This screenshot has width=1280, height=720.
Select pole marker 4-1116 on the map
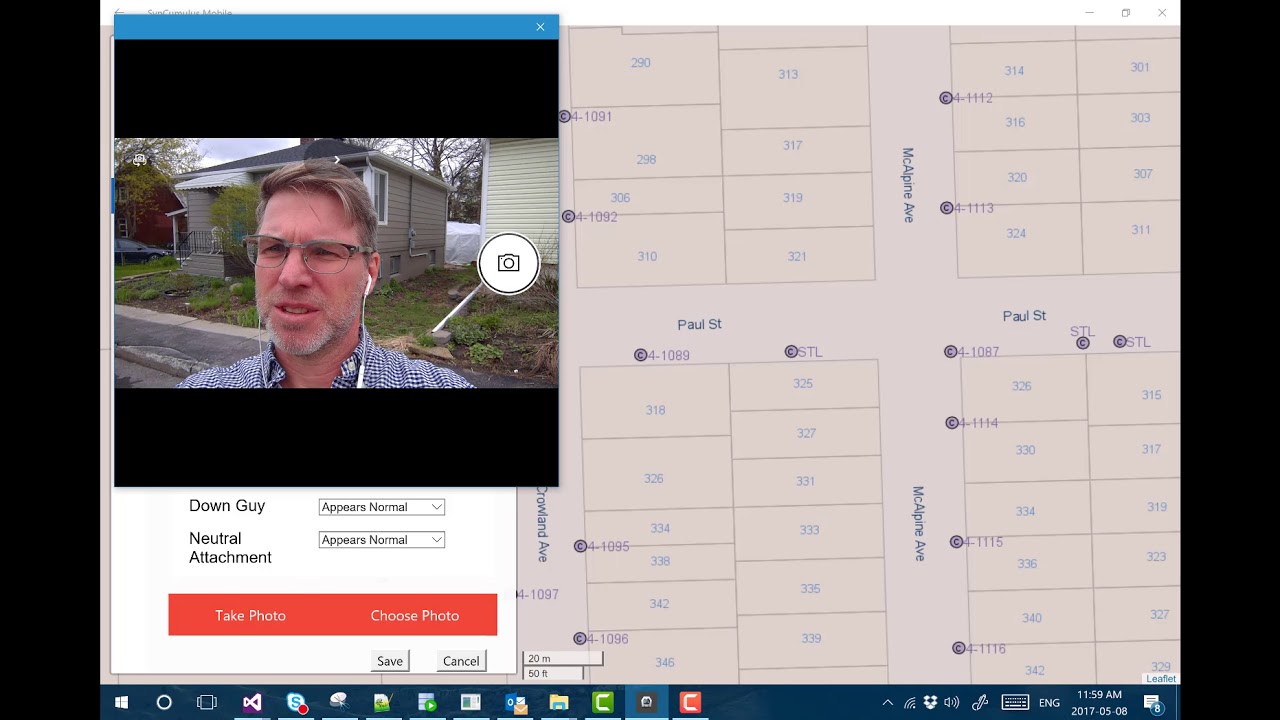959,649
